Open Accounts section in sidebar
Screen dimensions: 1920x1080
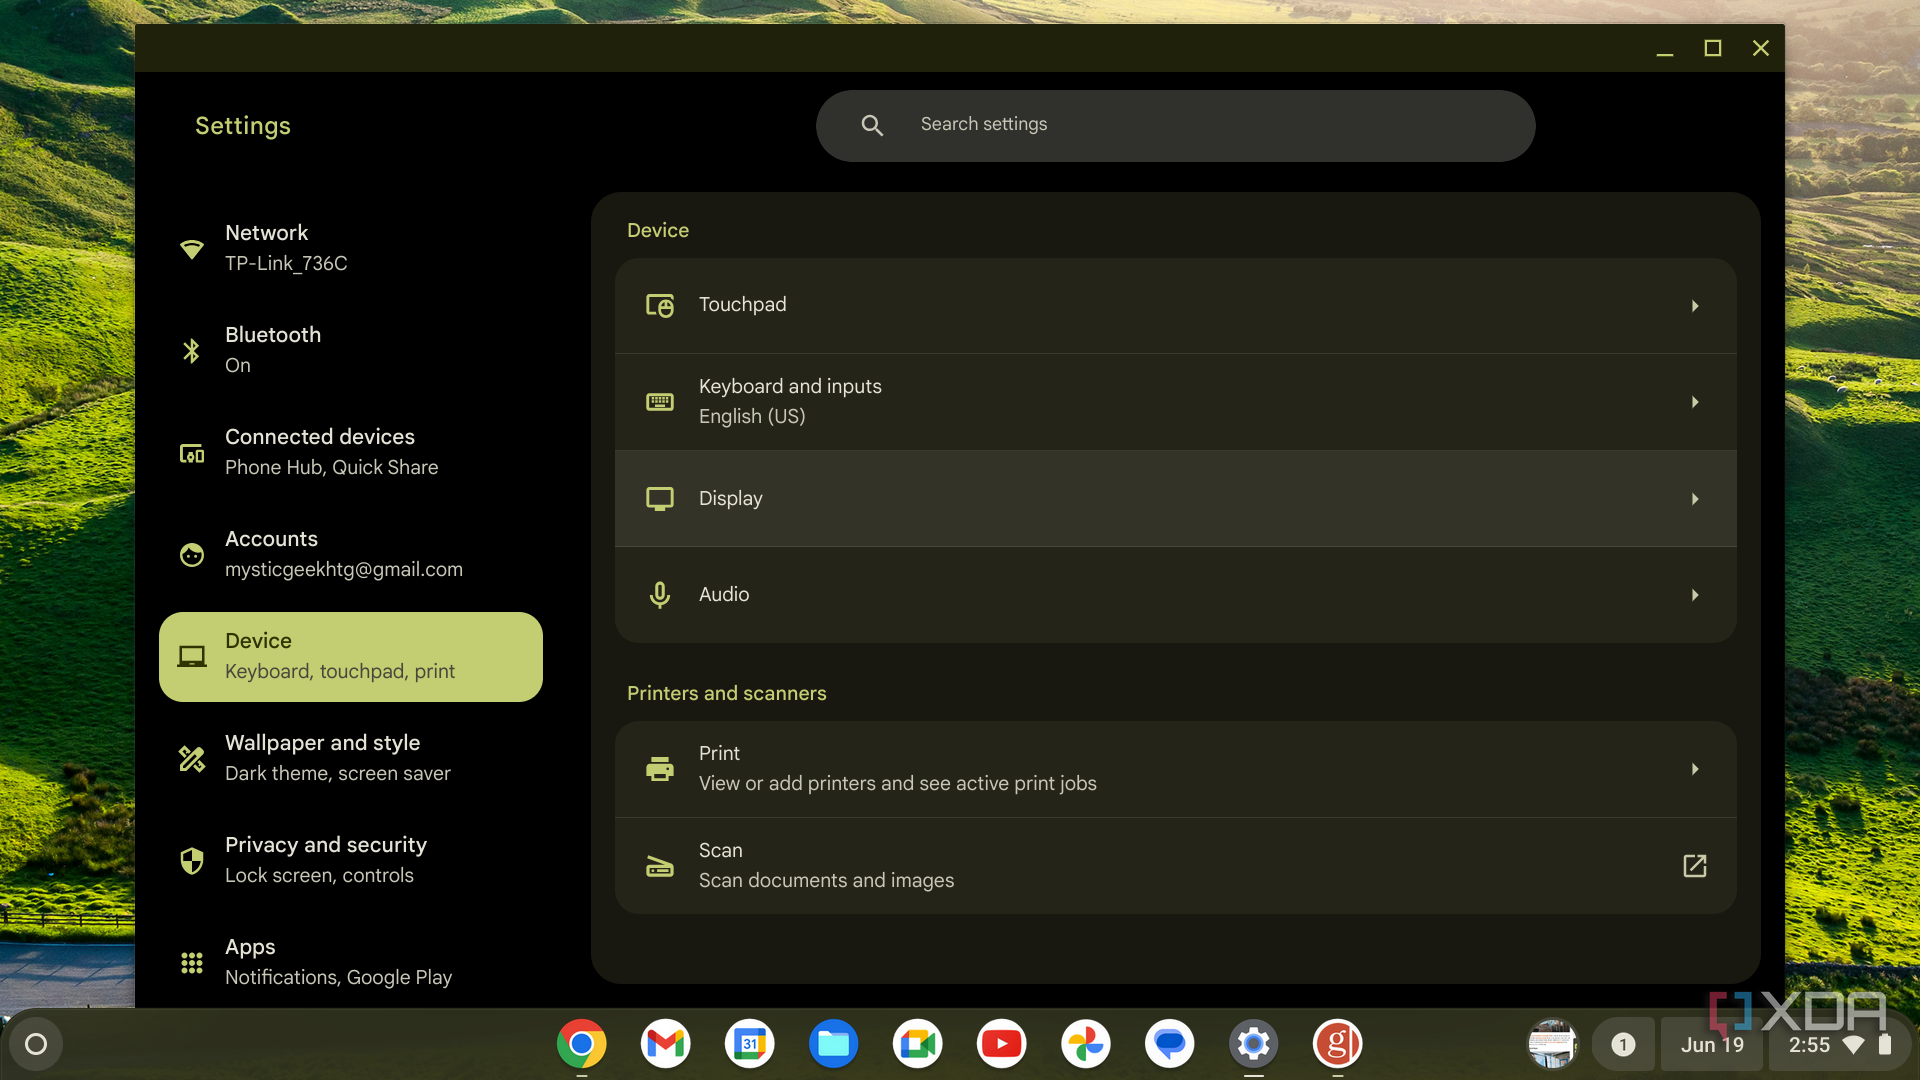tap(351, 554)
